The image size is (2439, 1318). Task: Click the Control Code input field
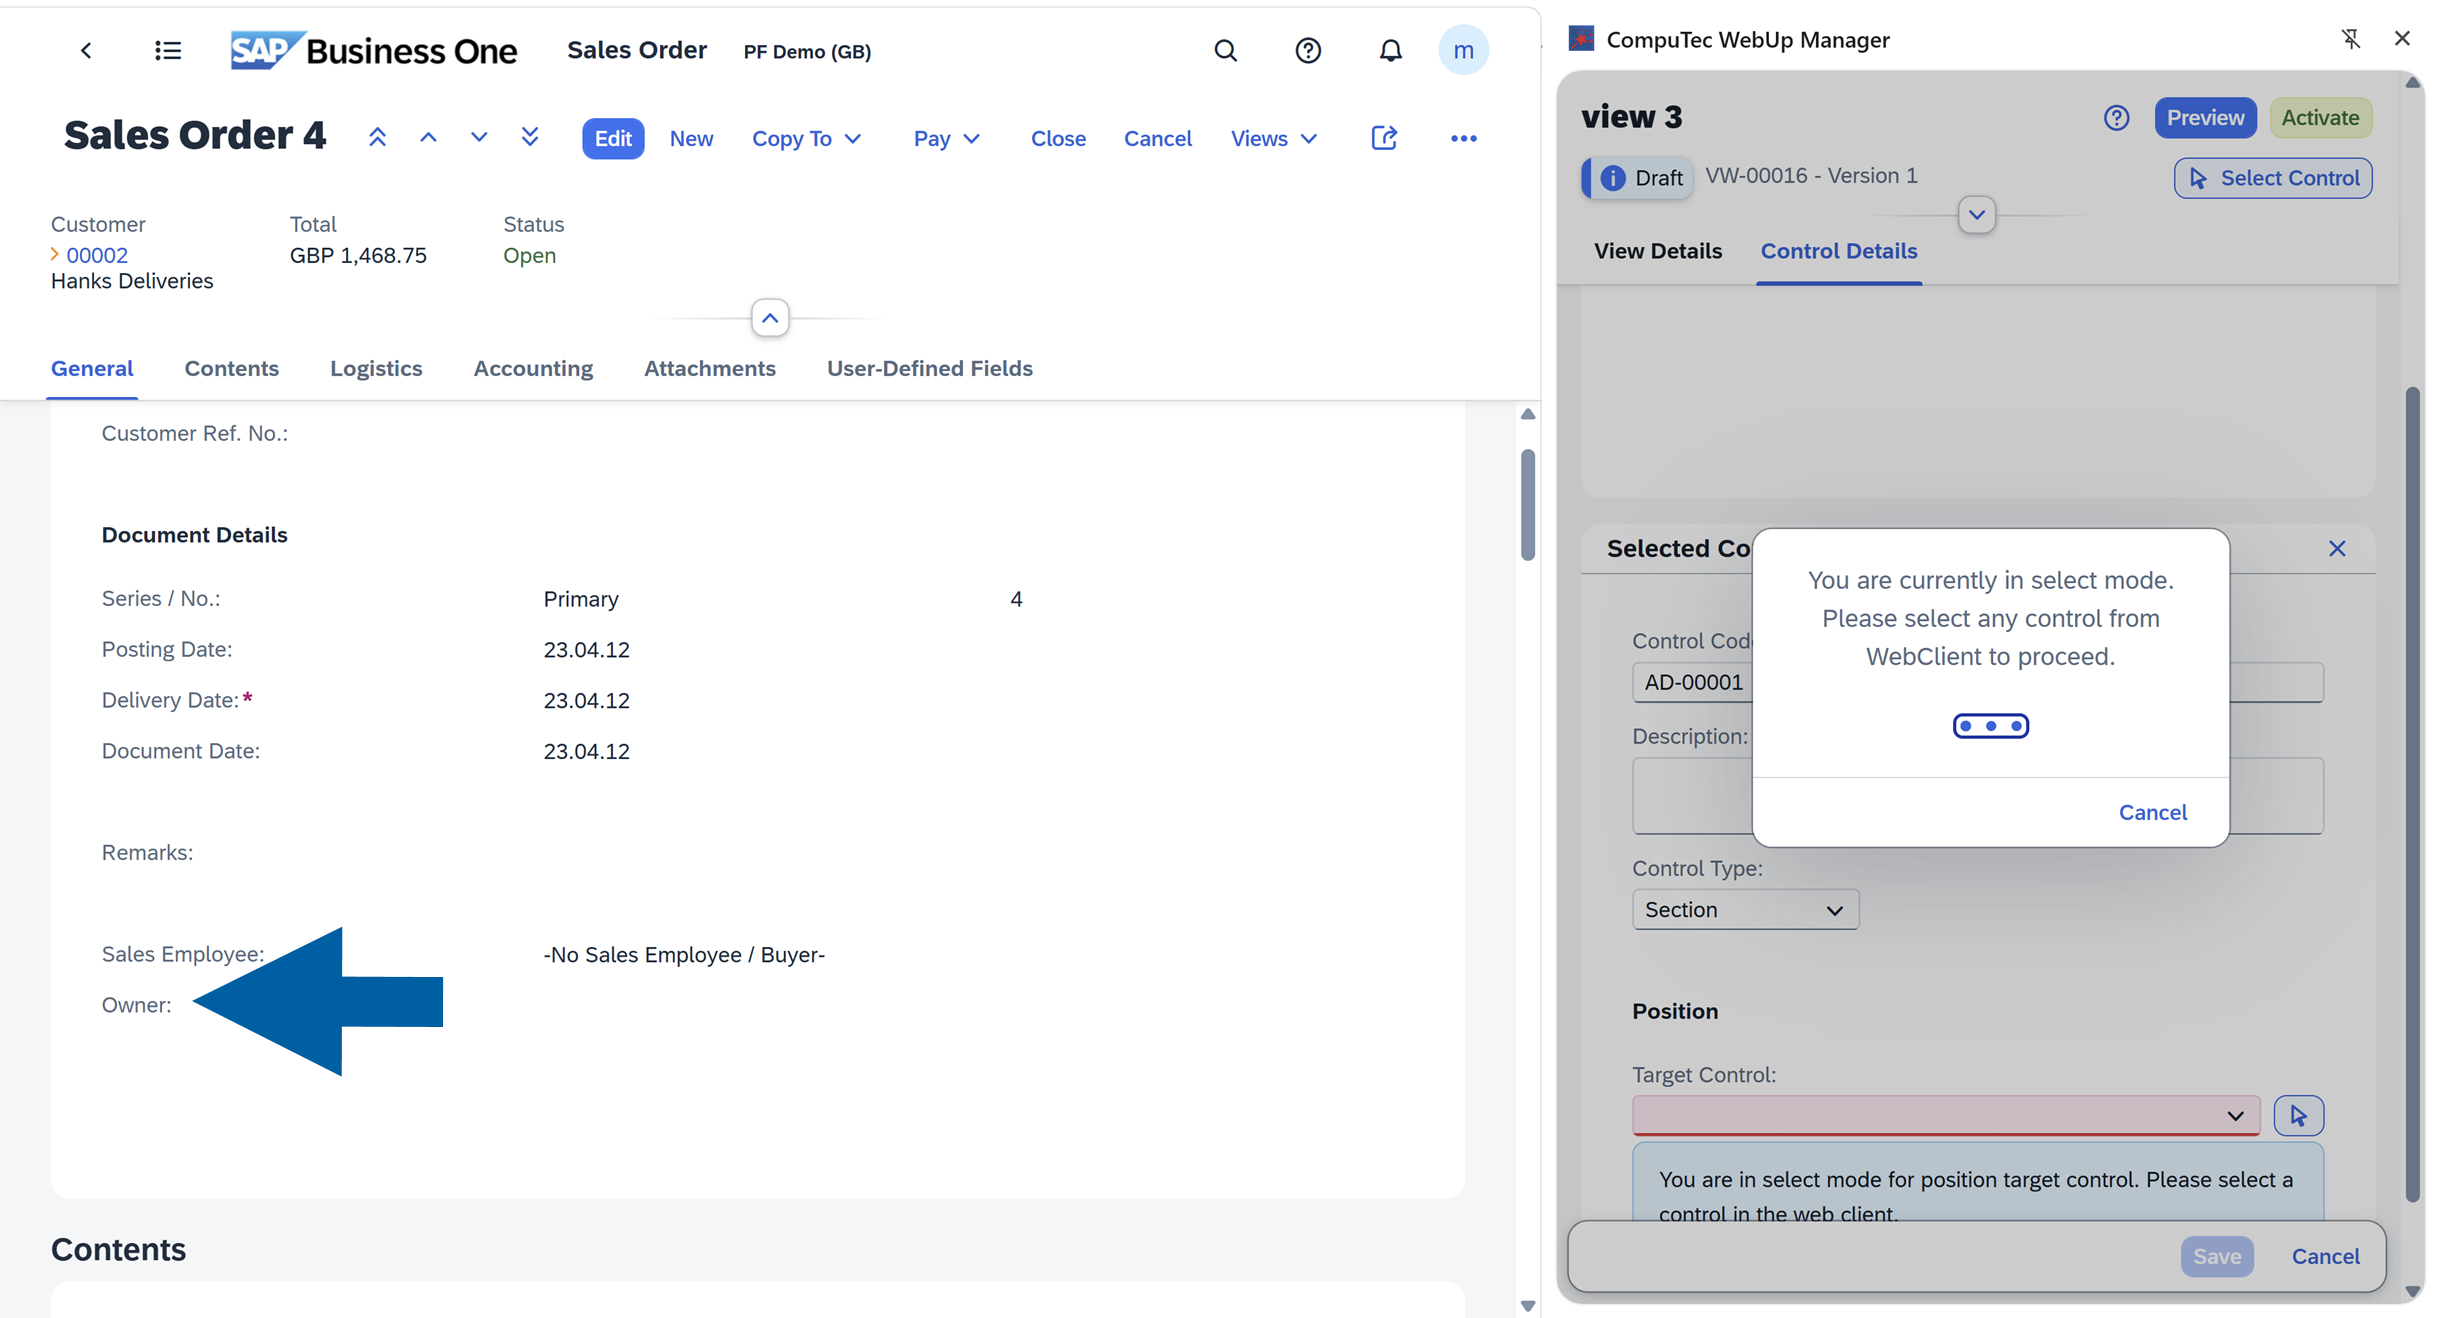(1977, 682)
